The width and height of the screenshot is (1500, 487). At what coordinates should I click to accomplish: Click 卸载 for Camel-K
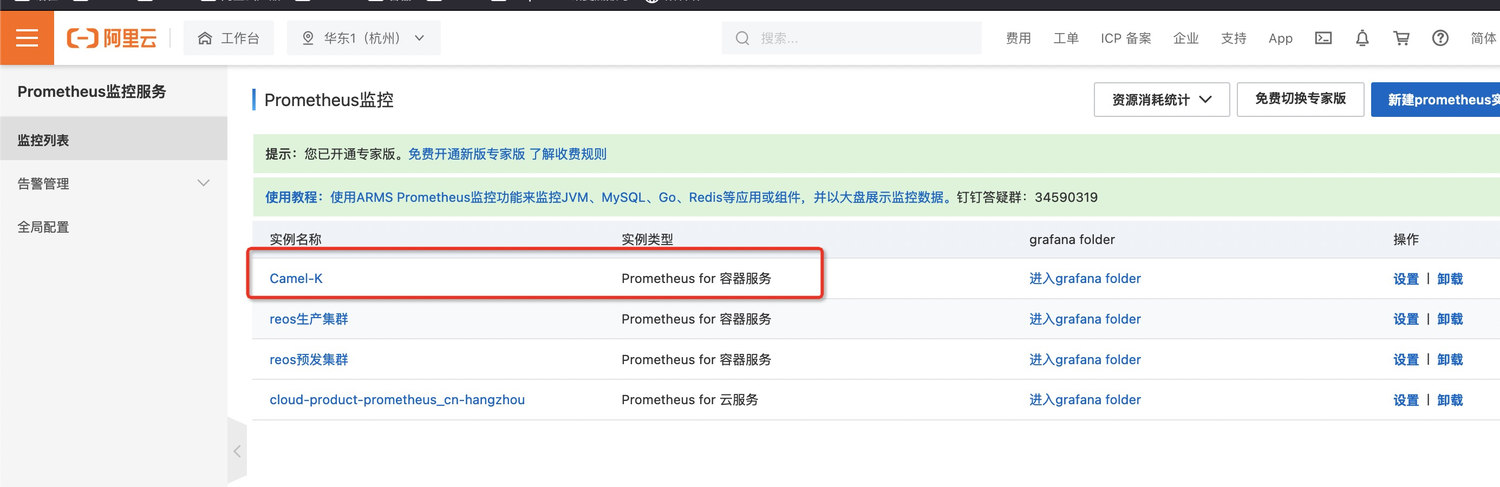(x=1450, y=279)
